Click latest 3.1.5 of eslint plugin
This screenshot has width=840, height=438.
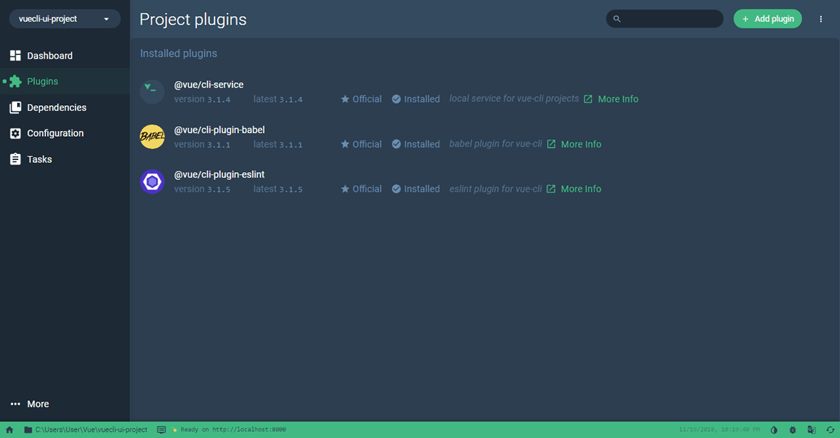click(x=278, y=189)
